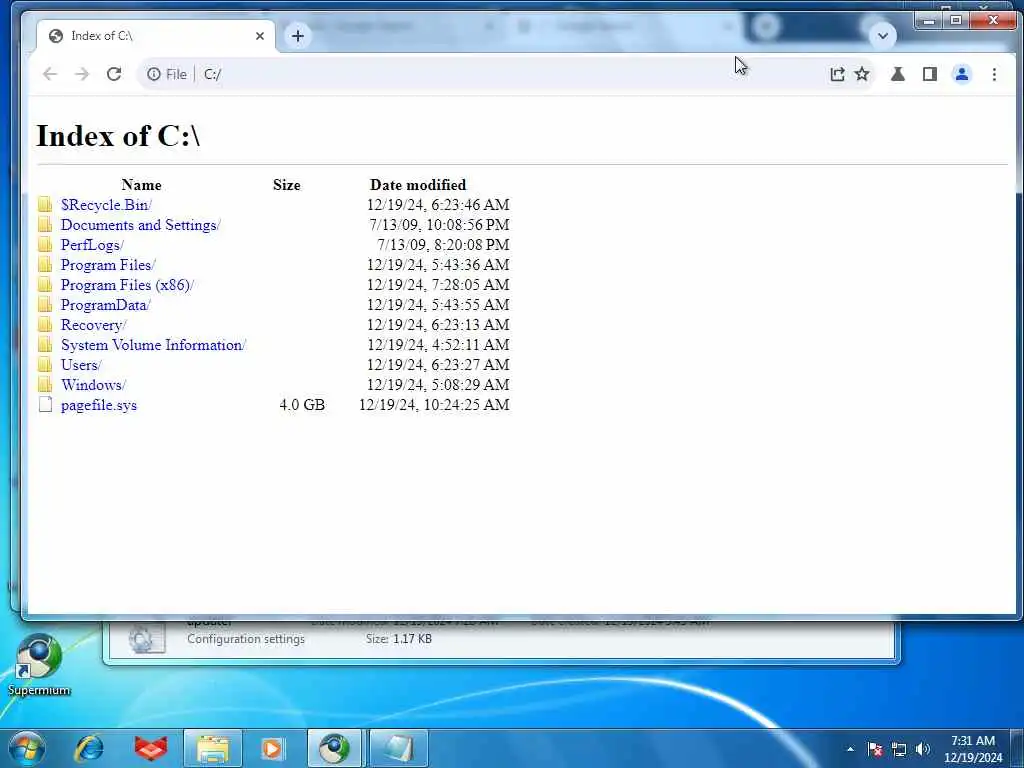
Task: Click the date 7/13/09, 8:20:08 PM
Action: [x=443, y=245]
